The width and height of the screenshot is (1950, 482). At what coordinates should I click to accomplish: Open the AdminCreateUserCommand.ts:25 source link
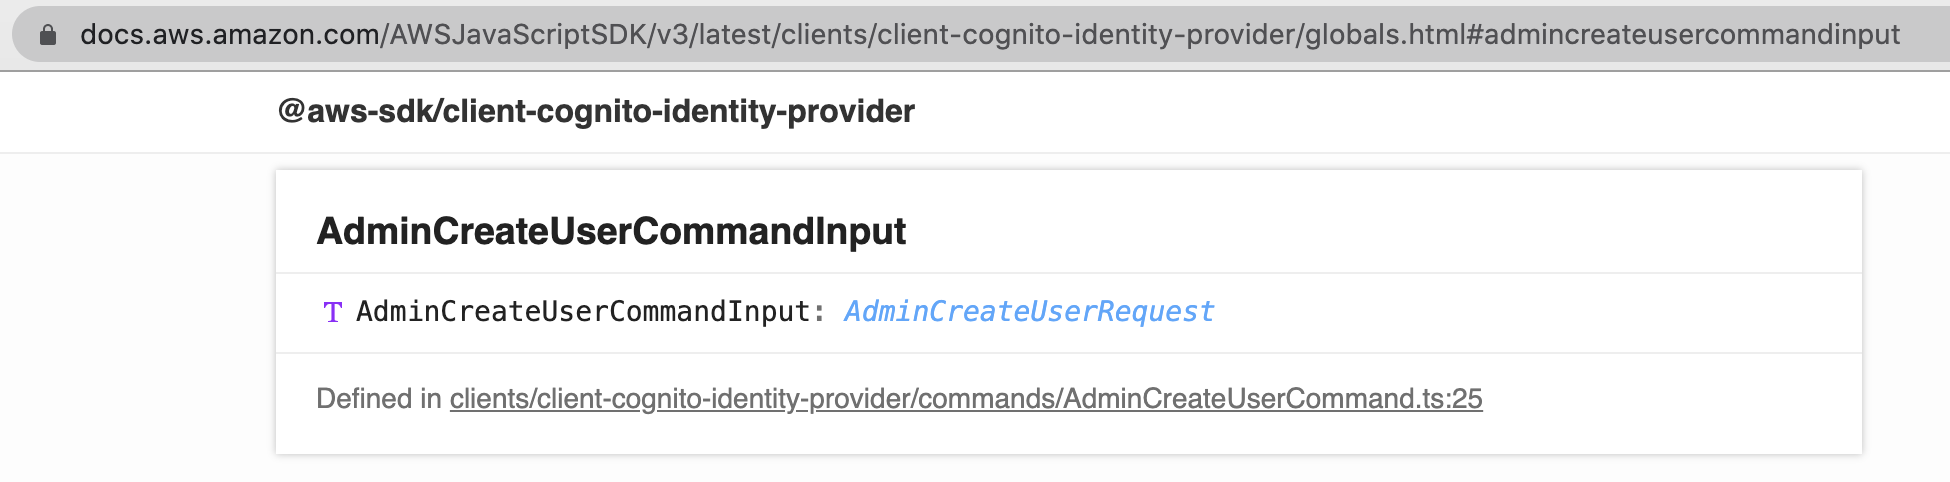[x=1273, y=399]
